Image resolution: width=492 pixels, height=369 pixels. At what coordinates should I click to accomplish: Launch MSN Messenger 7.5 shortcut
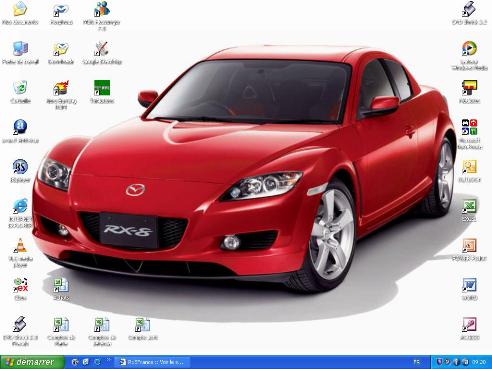point(102,9)
